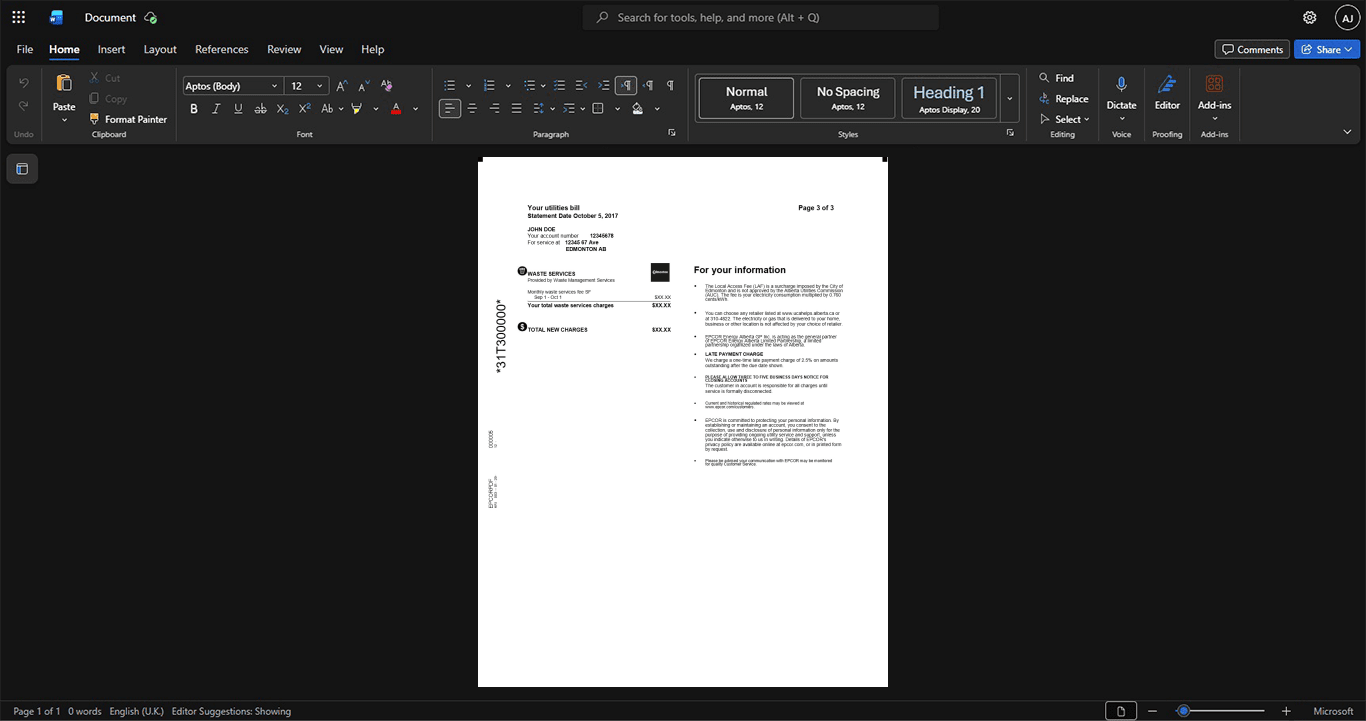Open the font size dropdown
Image resolution: width=1366 pixels, height=721 pixels.
tap(320, 86)
